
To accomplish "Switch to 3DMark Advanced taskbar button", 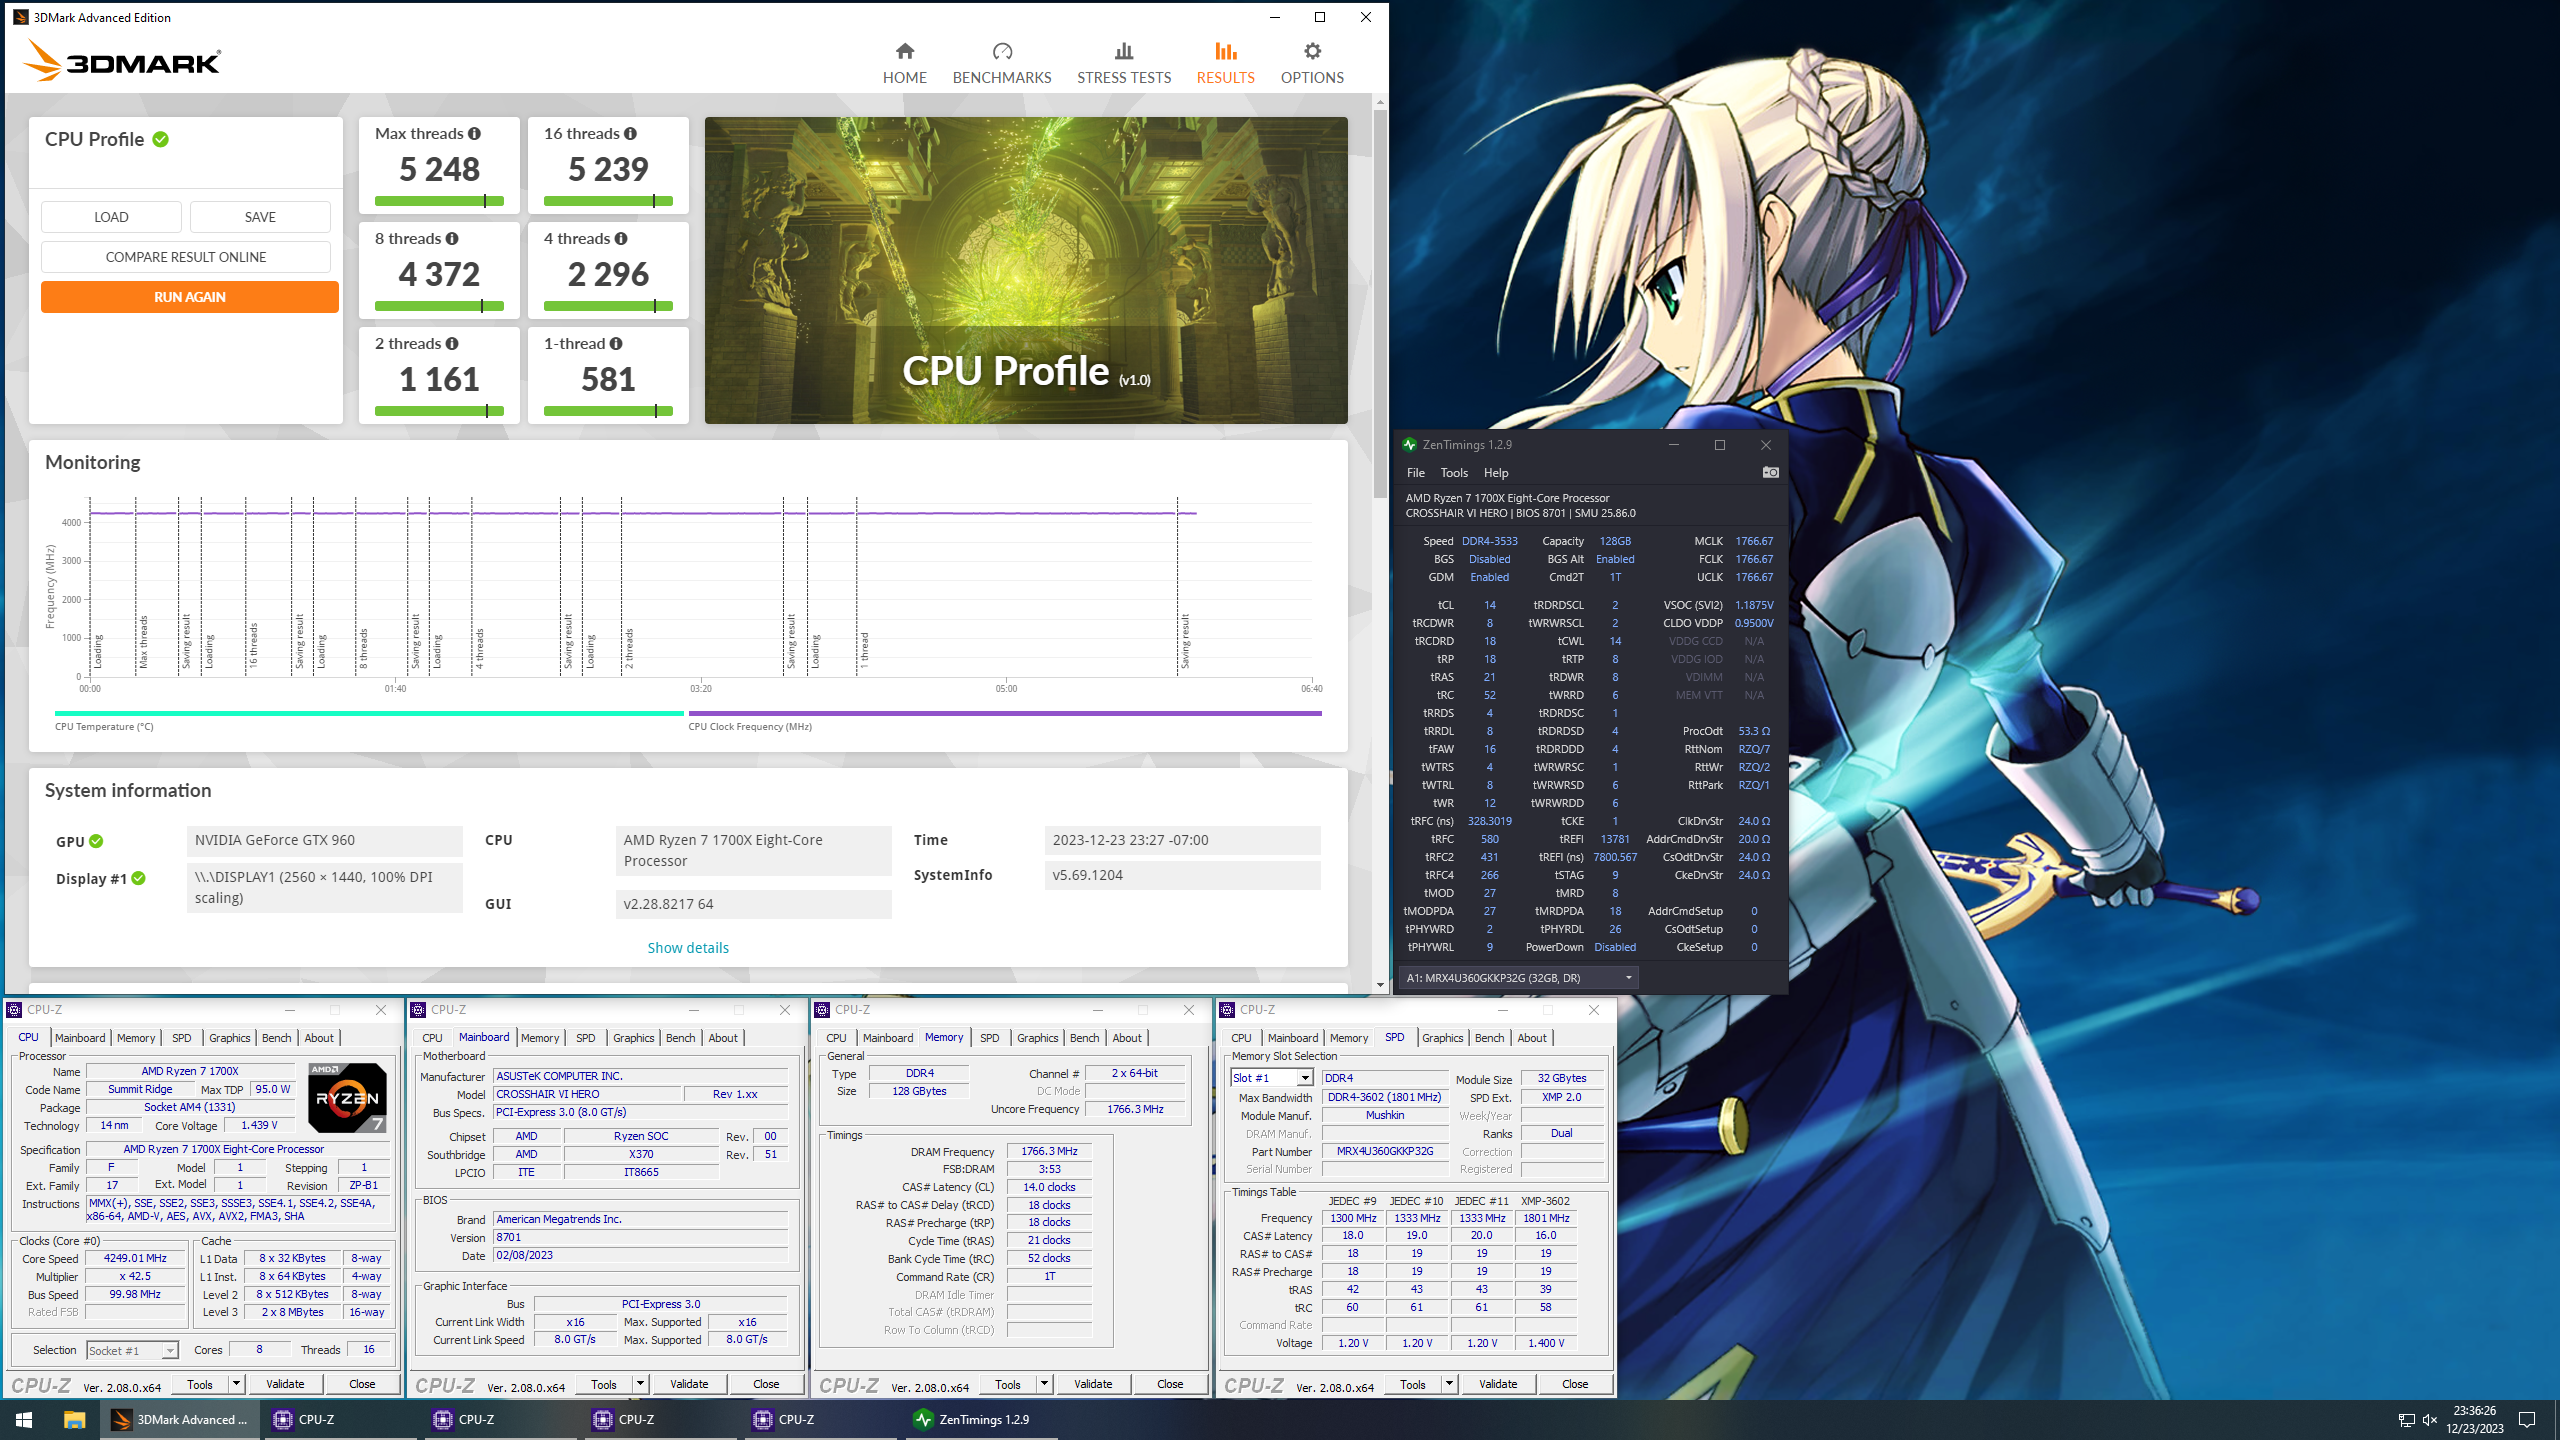I will point(180,1419).
